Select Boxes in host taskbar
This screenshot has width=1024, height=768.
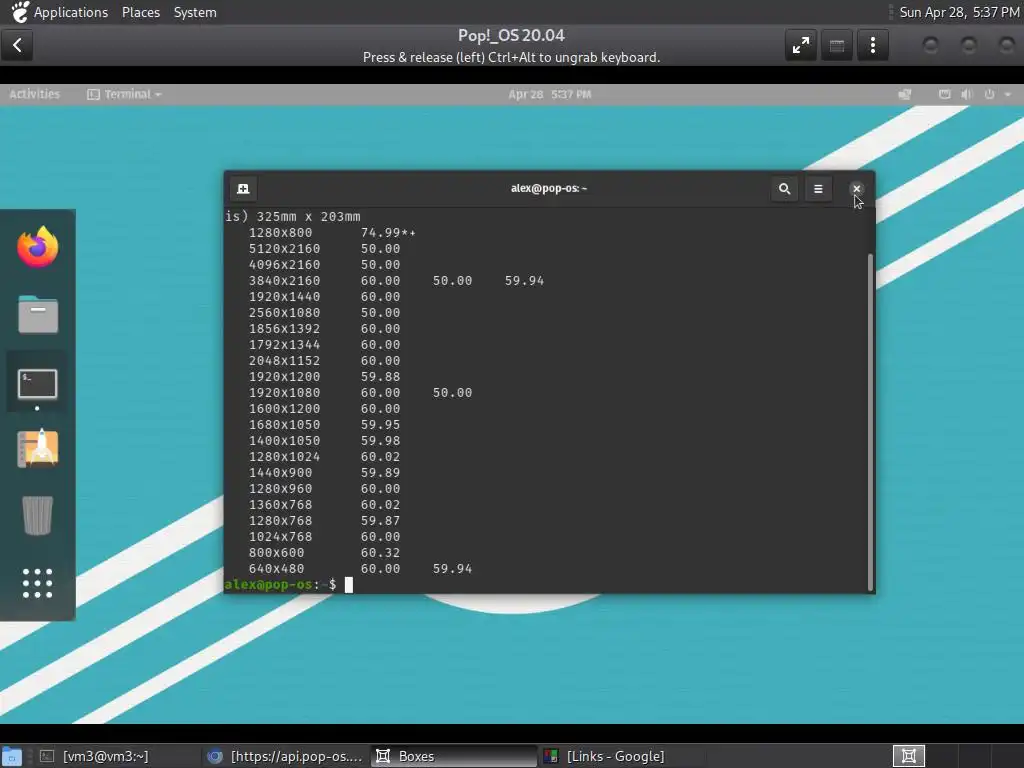click(x=454, y=756)
